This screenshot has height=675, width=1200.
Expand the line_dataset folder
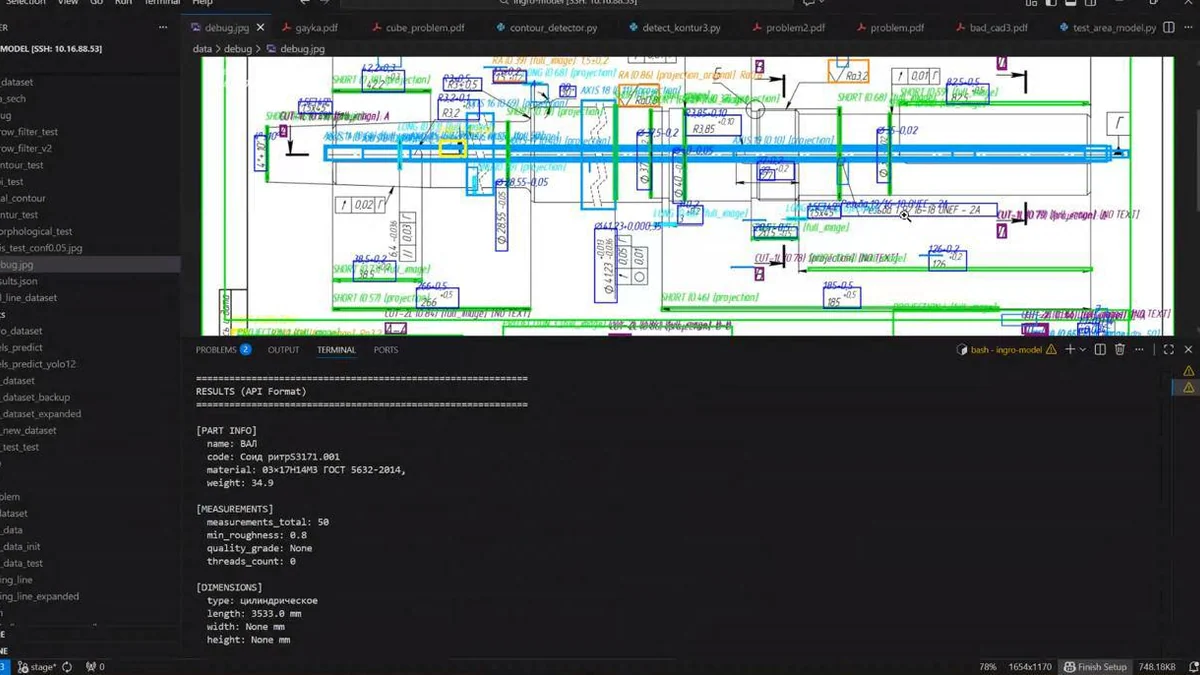coord(90,298)
